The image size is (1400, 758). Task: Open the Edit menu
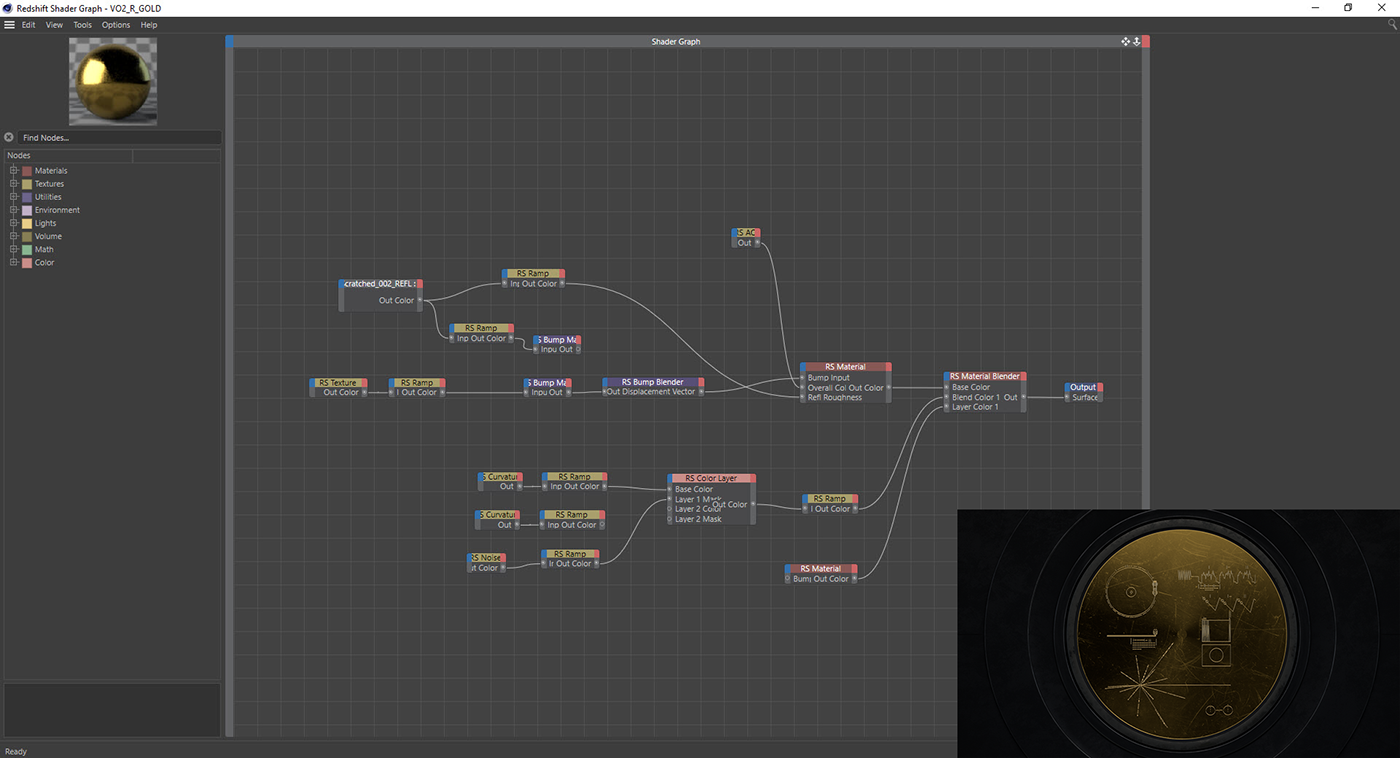coord(29,25)
